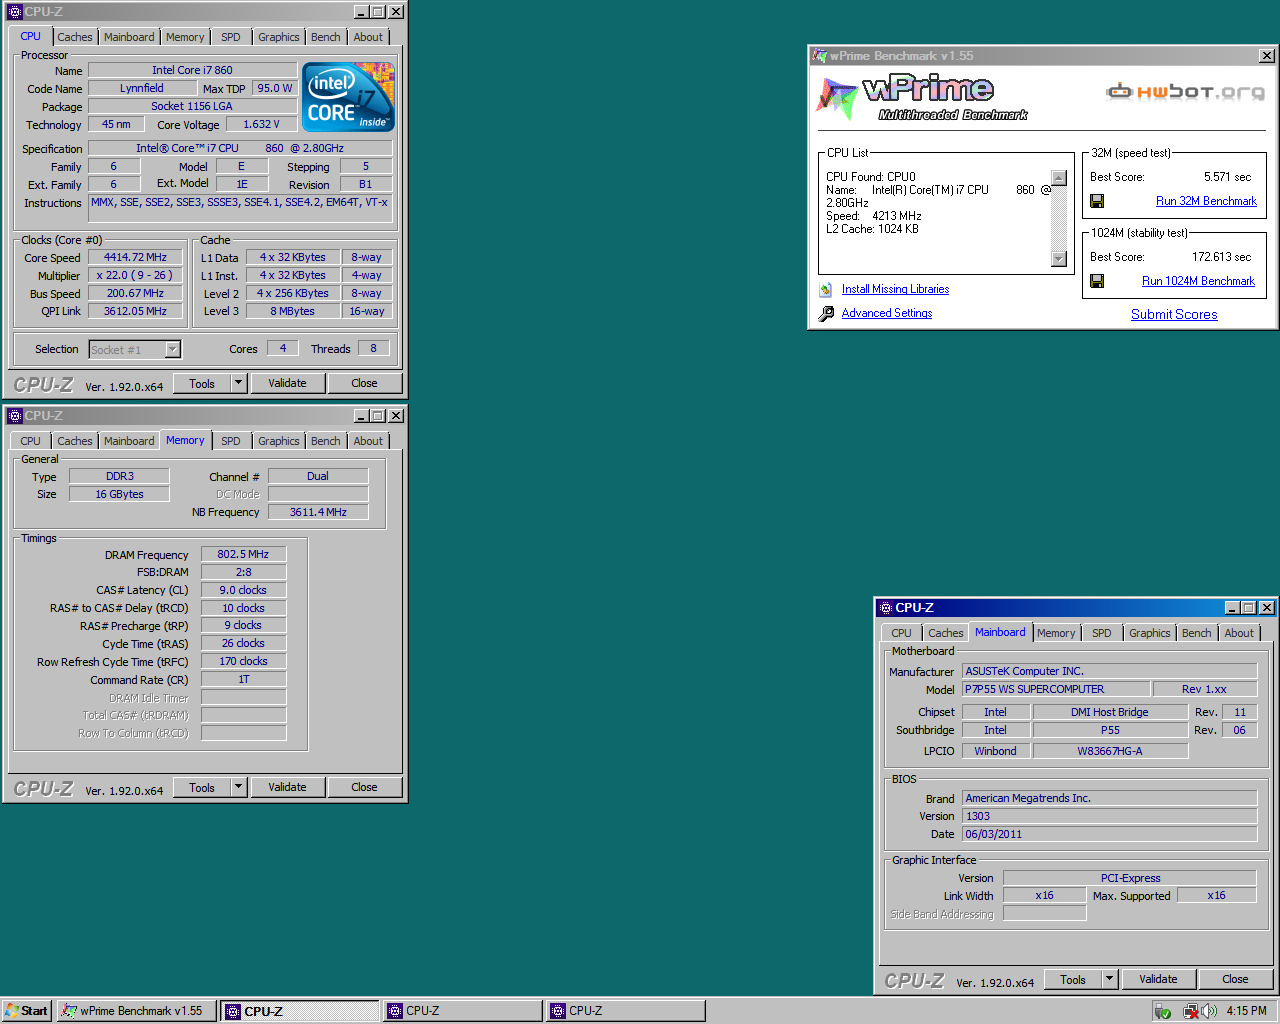
Task: Click the Advanced Settings wrench icon
Action: click(x=826, y=313)
